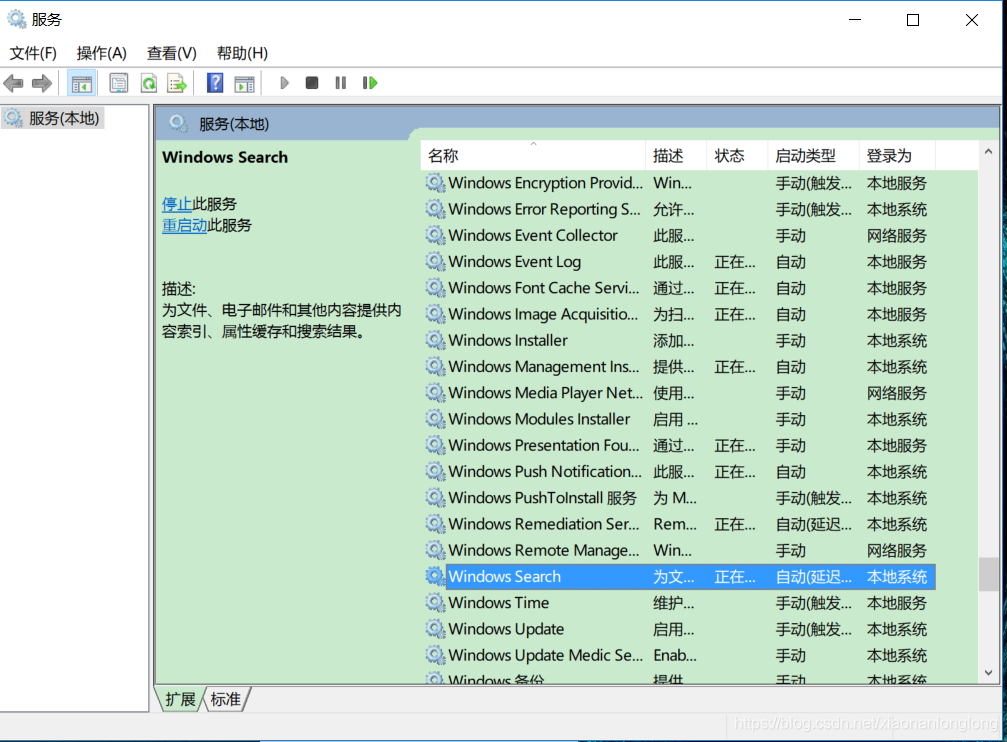Image resolution: width=1007 pixels, height=742 pixels.
Task: Click the gear icon in 服务(本地) header
Action: [x=178, y=123]
